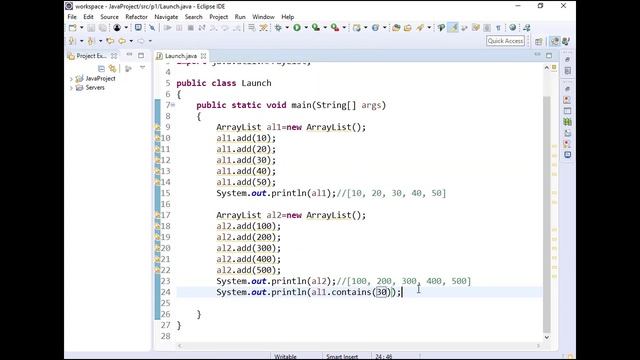Click the Coverage launch icon

(316, 28)
